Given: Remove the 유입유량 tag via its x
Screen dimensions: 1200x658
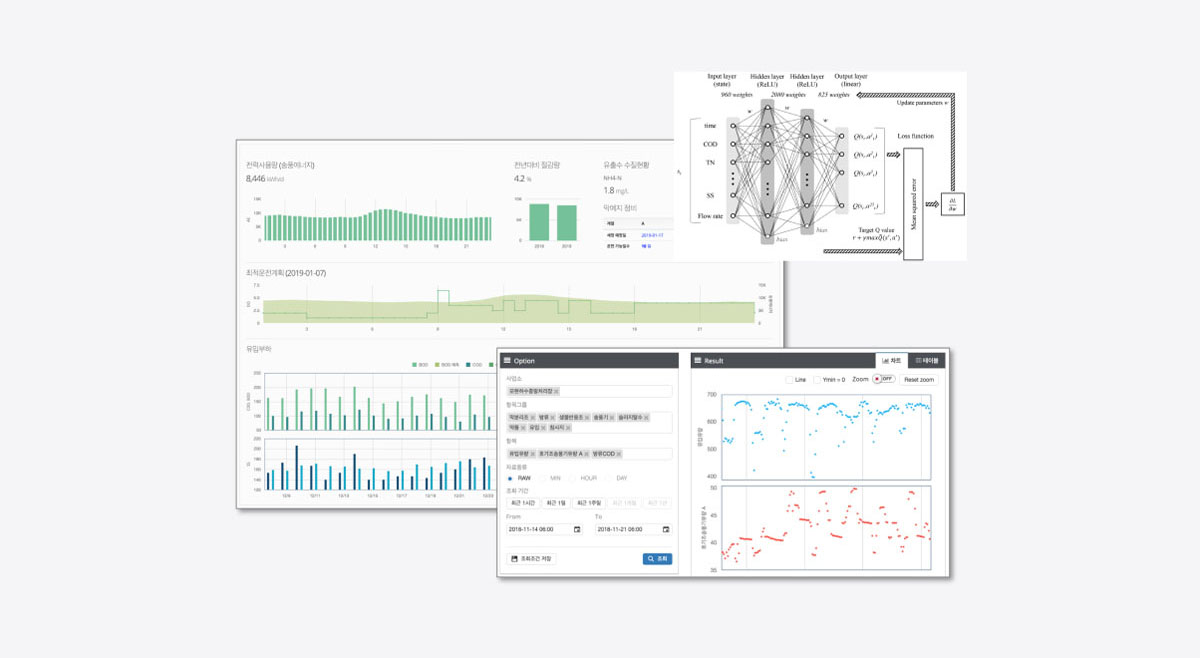Looking at the screenshot, I should pos(533,454).
